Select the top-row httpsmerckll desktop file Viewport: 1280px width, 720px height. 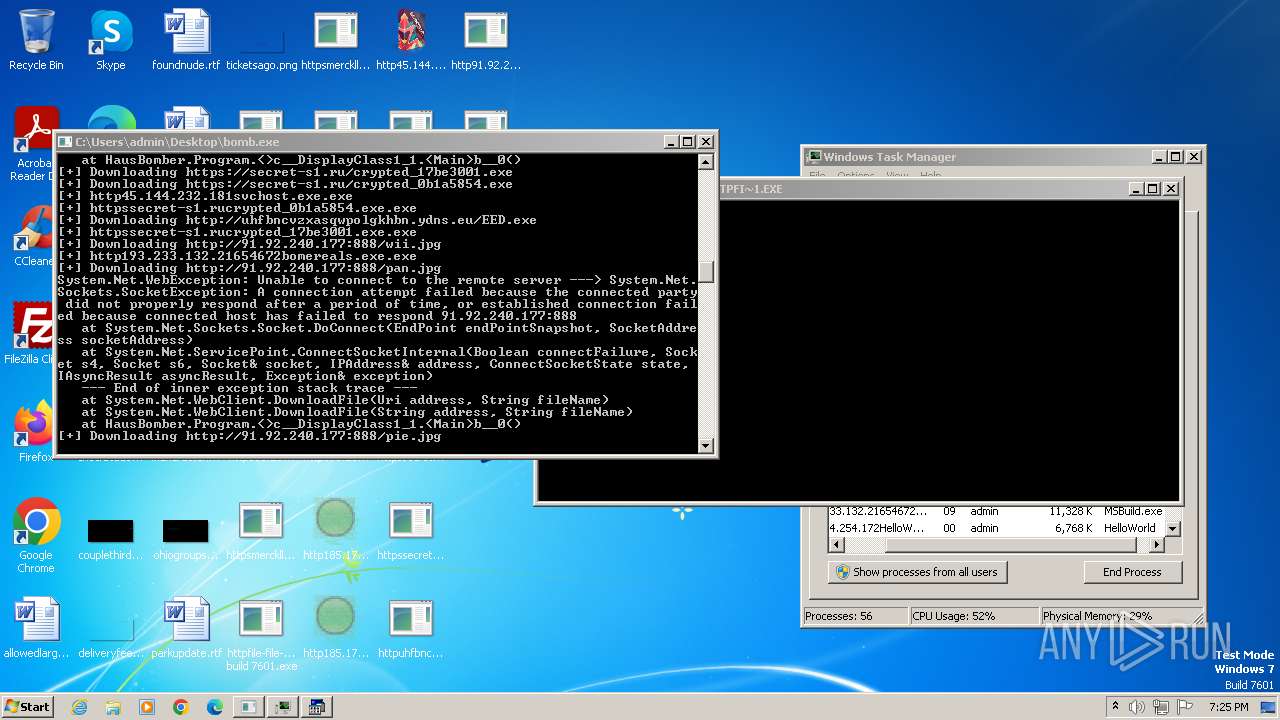point(336,40)
